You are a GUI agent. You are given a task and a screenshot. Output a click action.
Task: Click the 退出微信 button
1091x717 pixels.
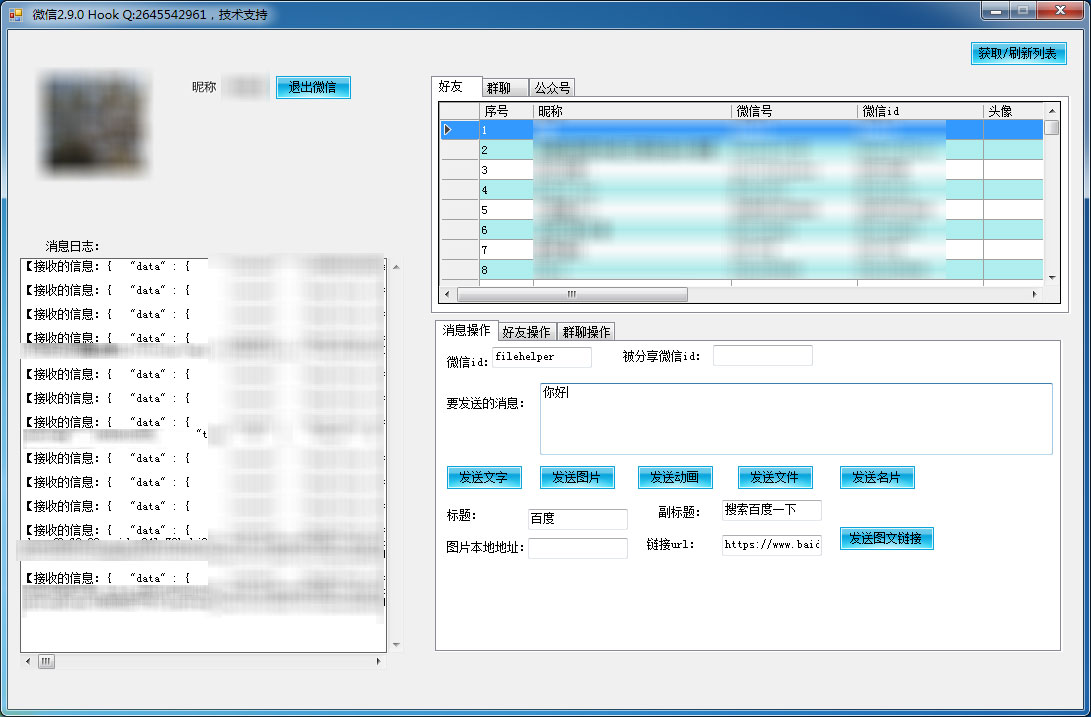coord(312,87)
